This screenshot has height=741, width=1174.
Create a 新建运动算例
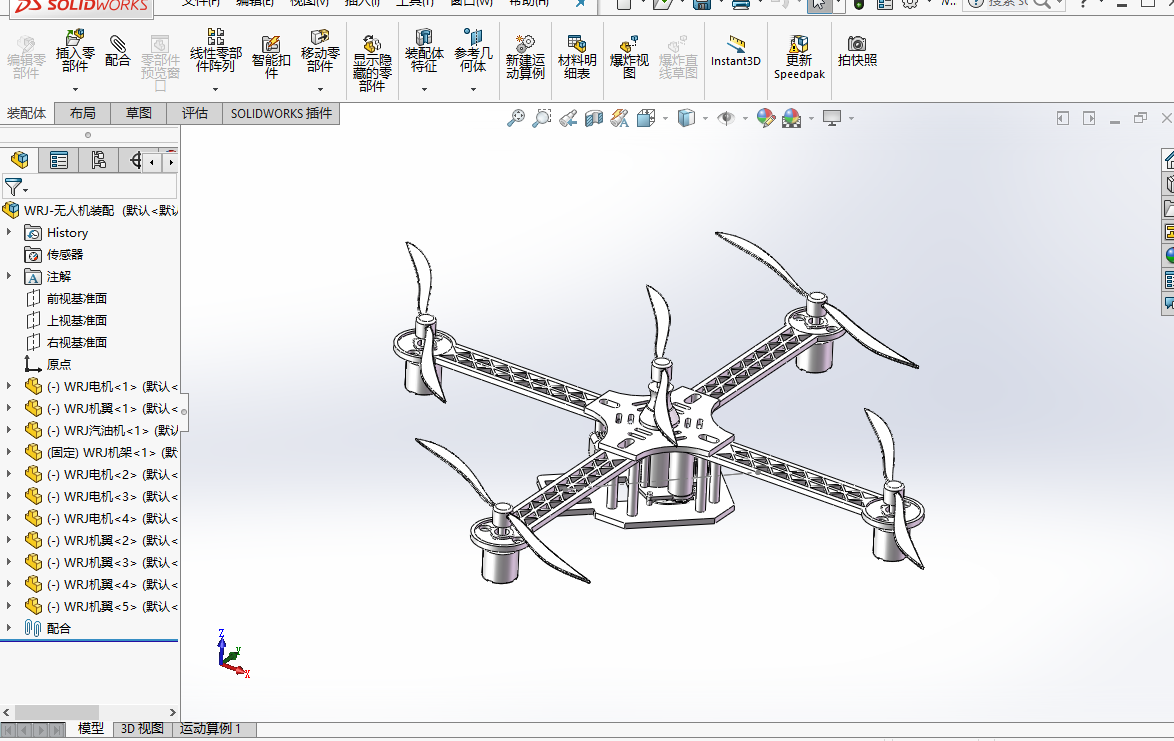[525, 57]
